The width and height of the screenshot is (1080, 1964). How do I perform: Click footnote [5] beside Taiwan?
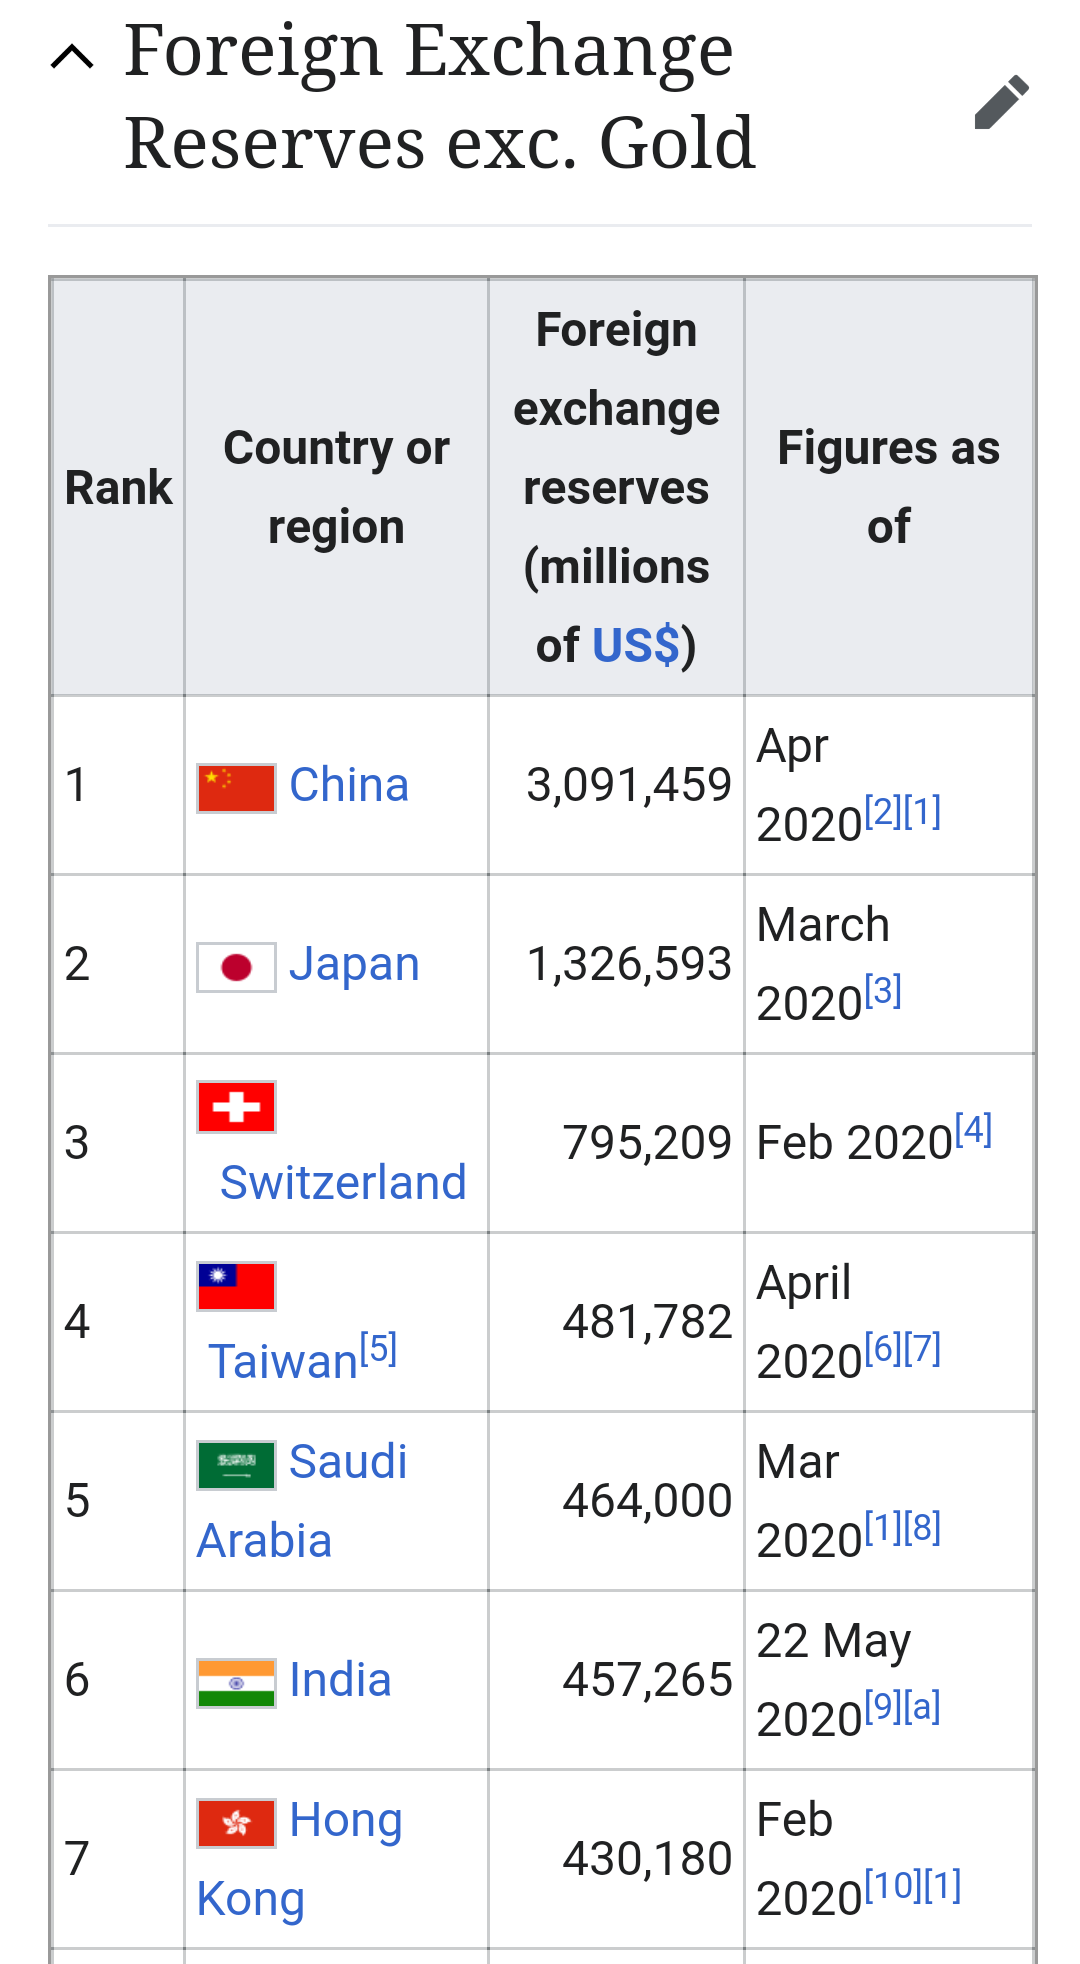tap(378, 1349)
